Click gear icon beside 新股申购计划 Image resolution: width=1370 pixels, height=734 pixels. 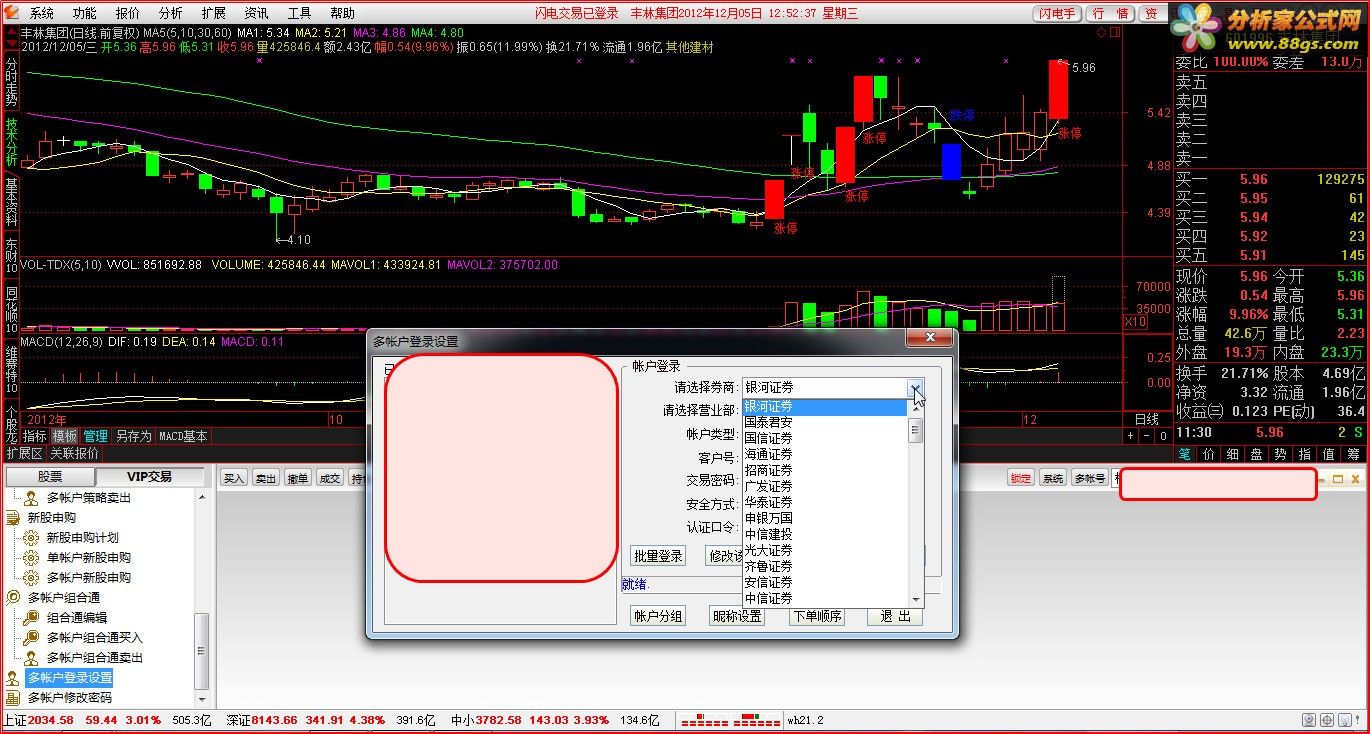31,538
